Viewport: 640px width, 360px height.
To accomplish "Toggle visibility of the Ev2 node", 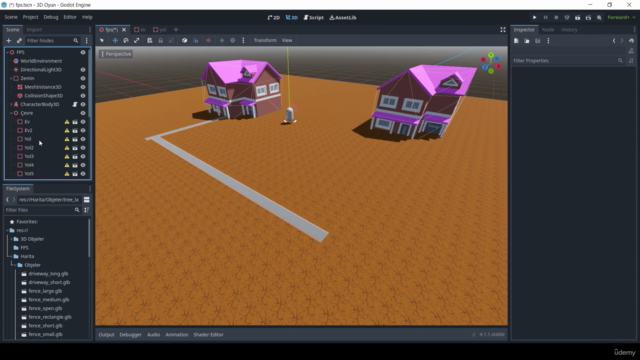I will point(83,131).
